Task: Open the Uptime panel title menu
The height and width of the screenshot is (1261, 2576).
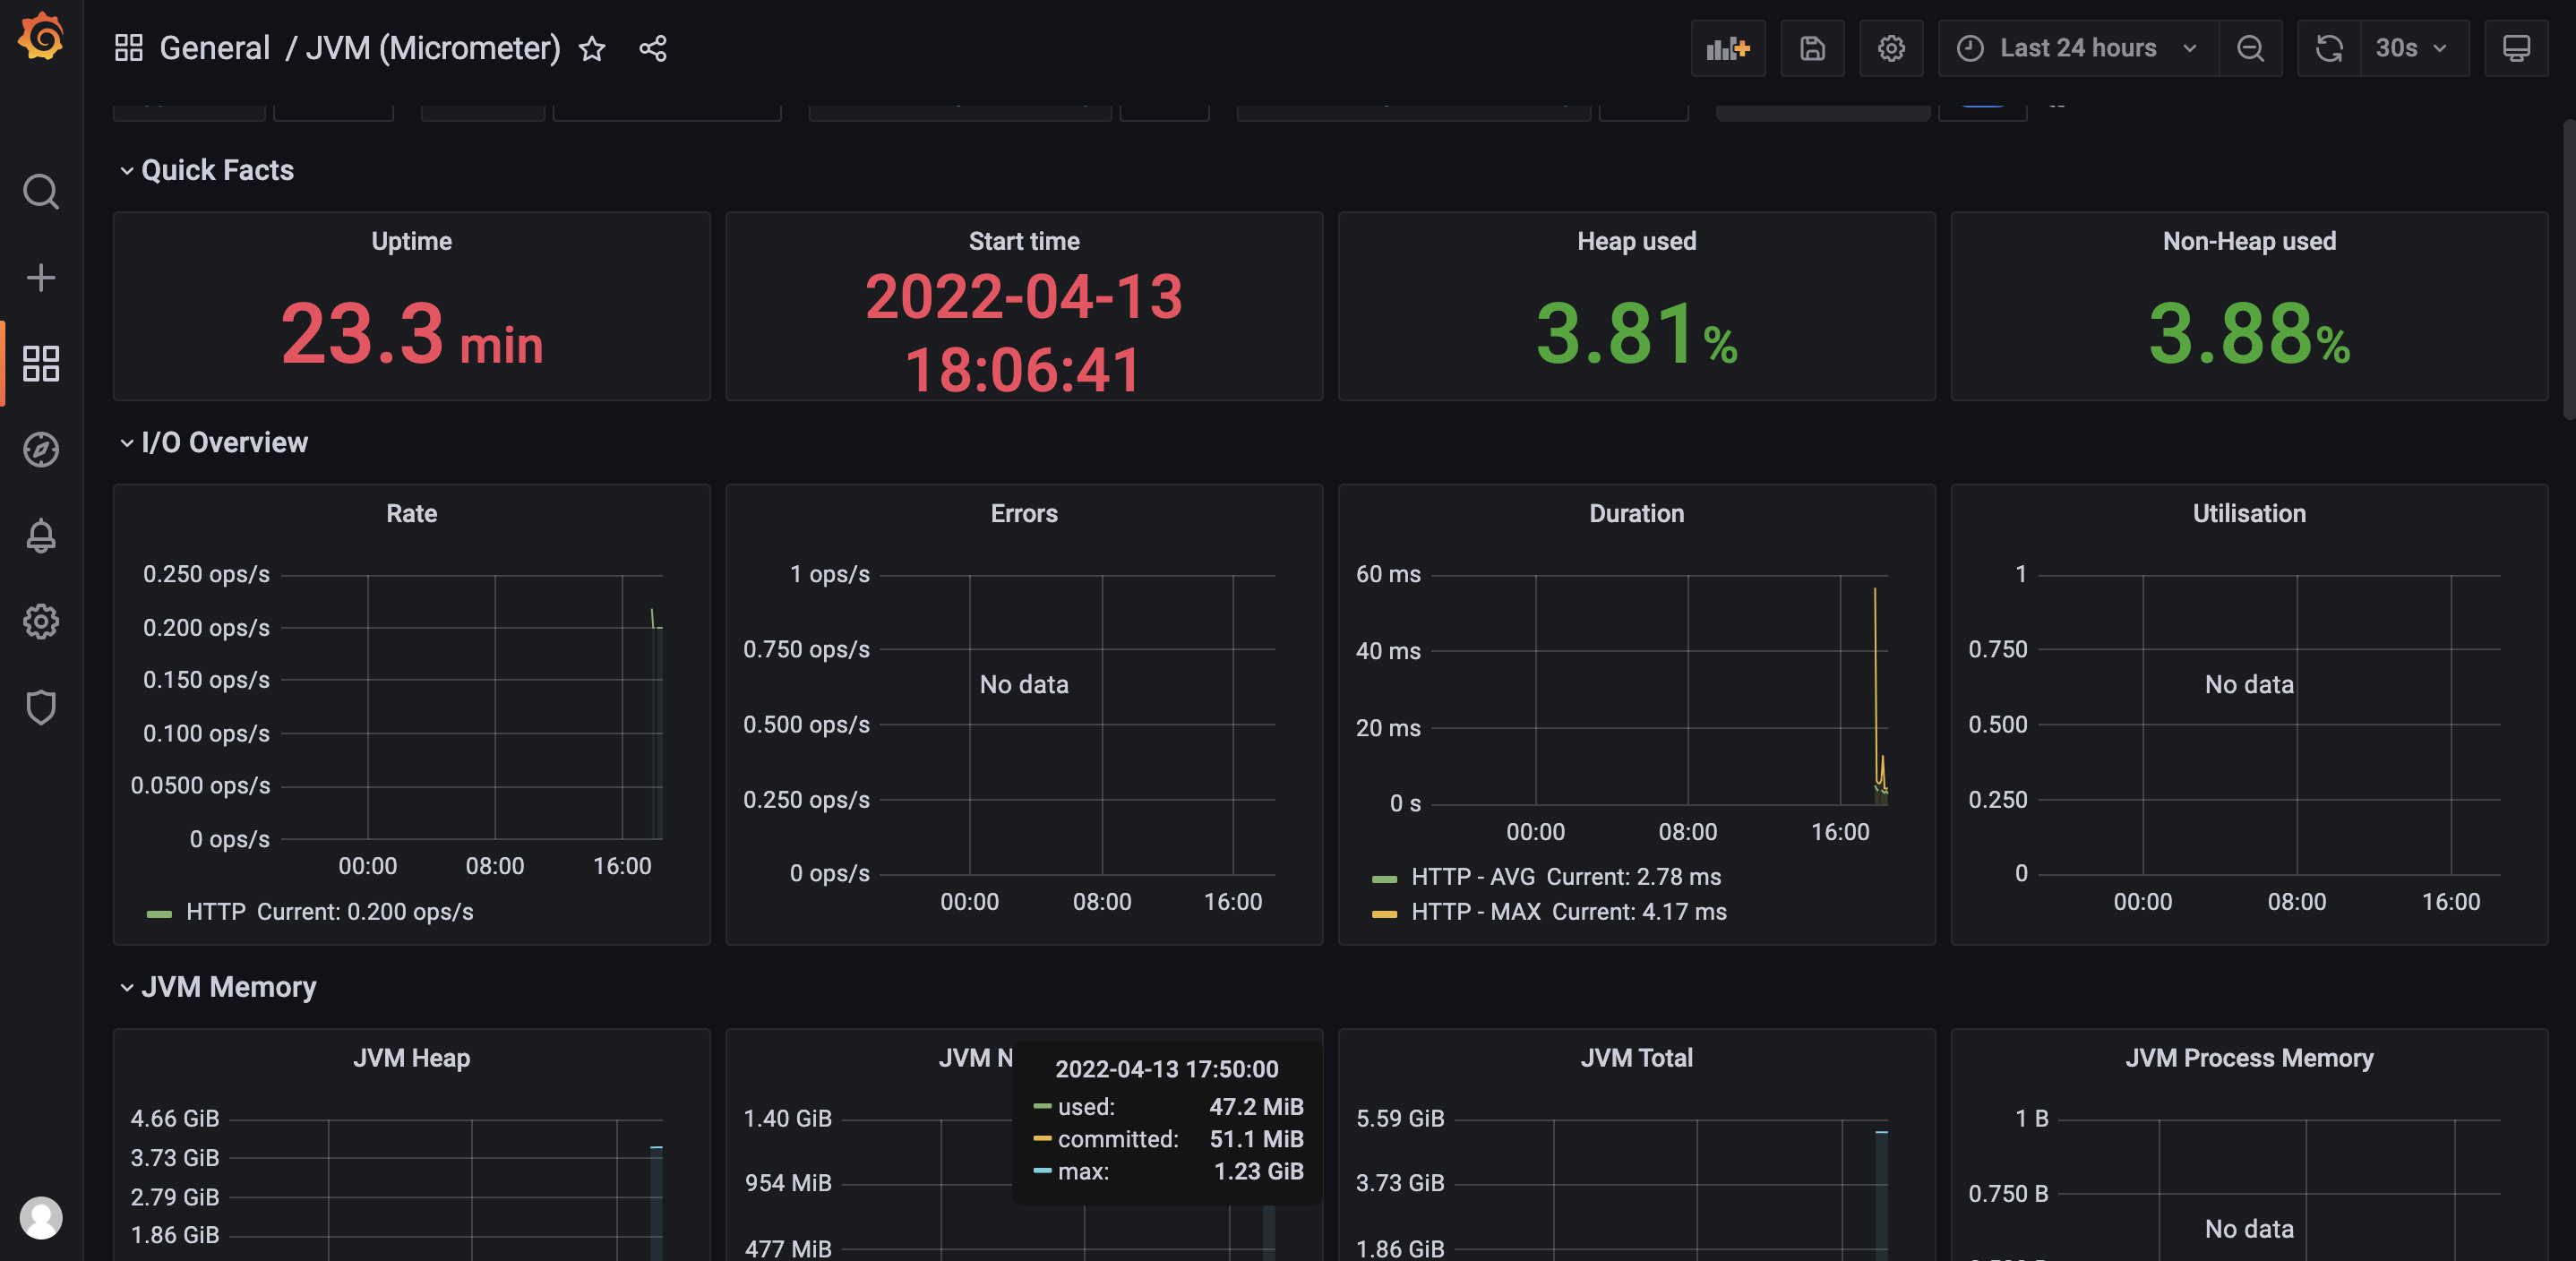Action: tap(411, 241)
